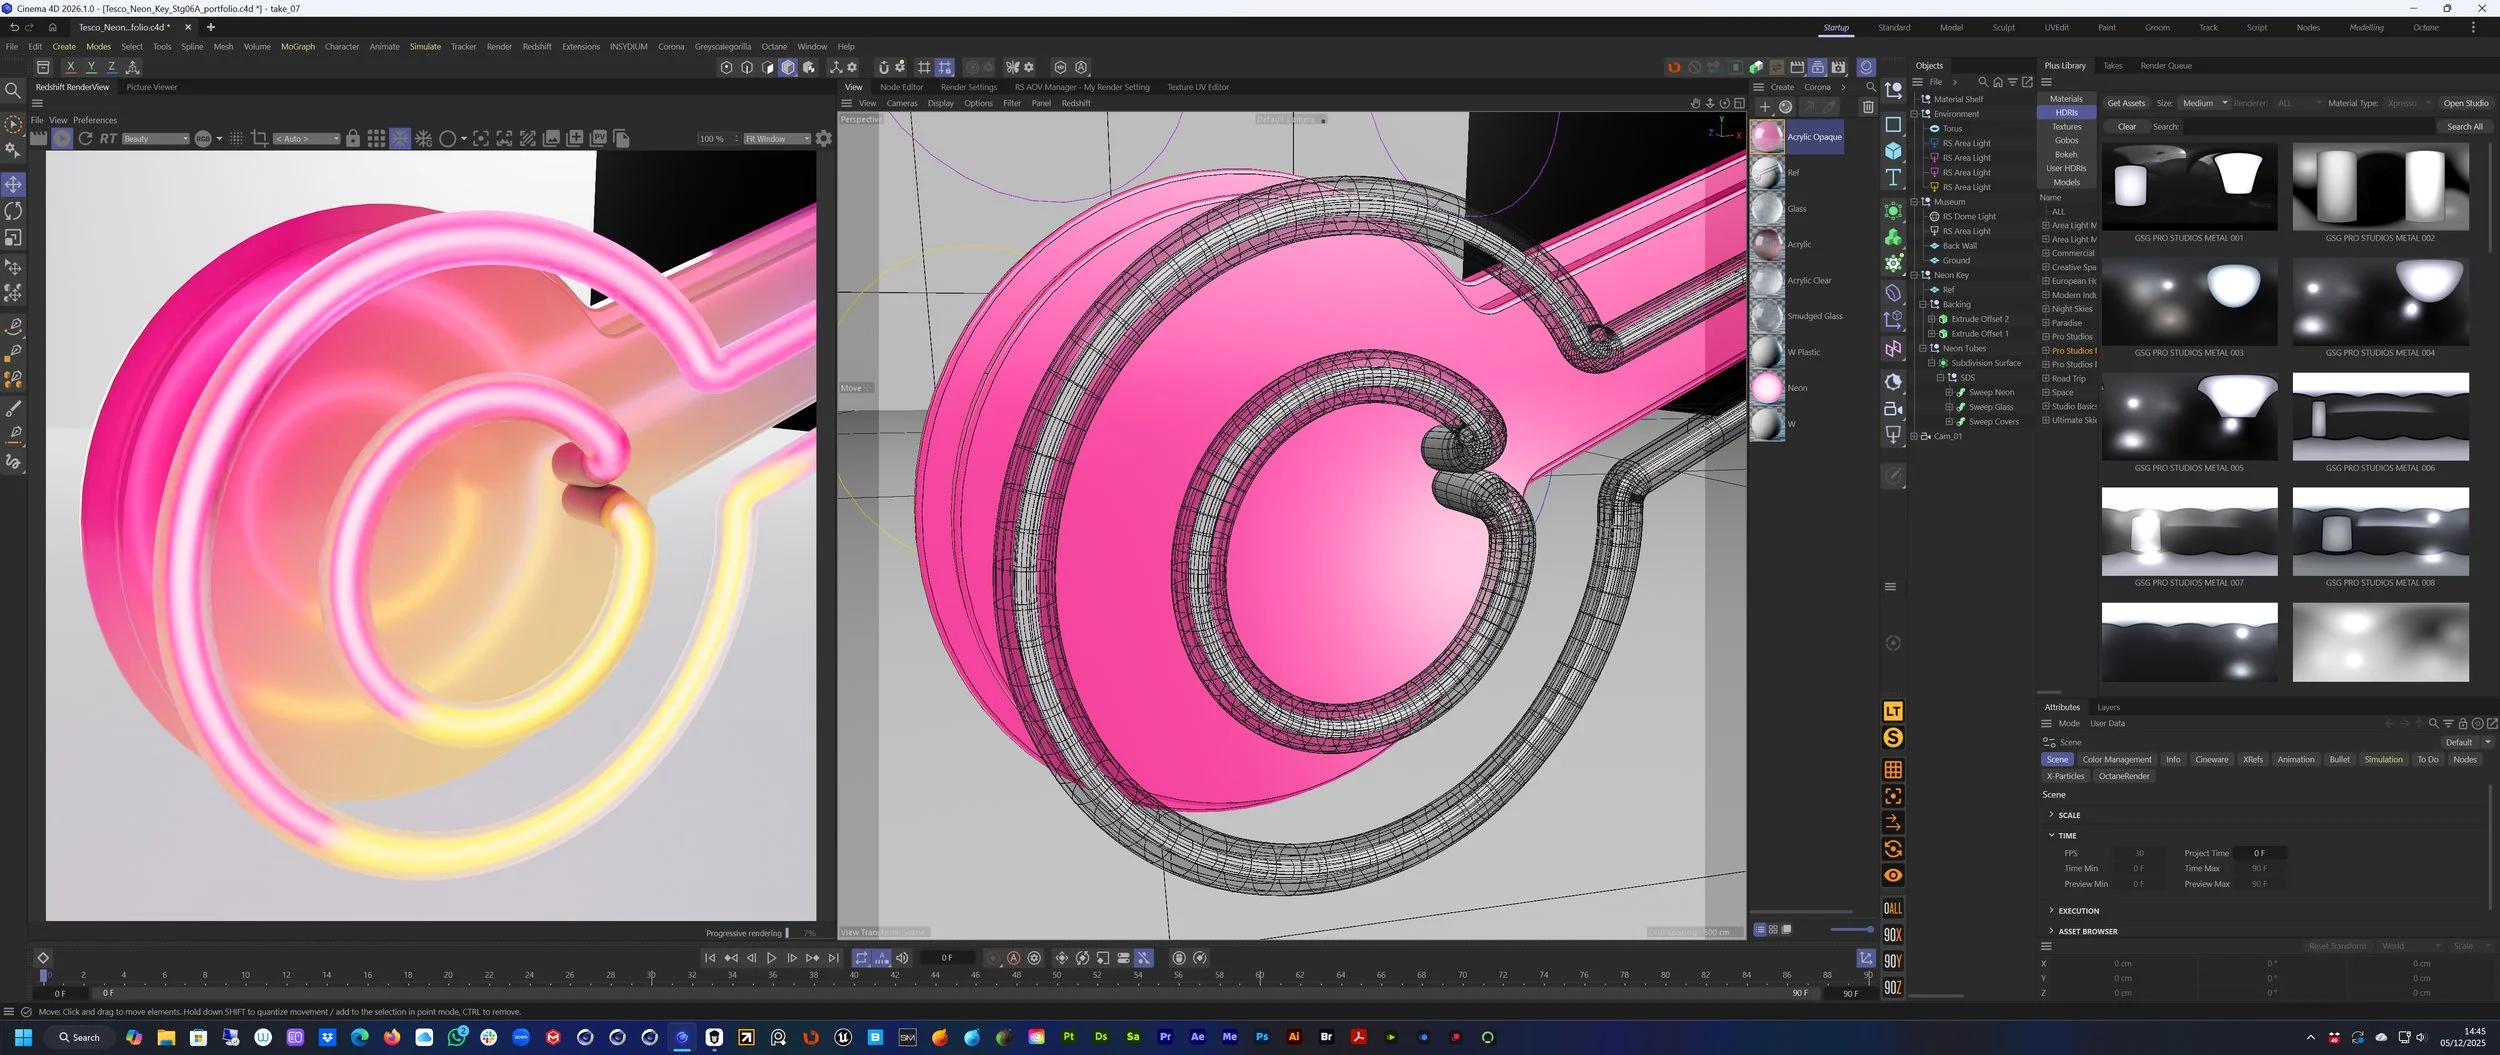Select the Textures category in Plus Library
The width and height of the screenshot is (2500, 1055).
tap(2066, 127)
